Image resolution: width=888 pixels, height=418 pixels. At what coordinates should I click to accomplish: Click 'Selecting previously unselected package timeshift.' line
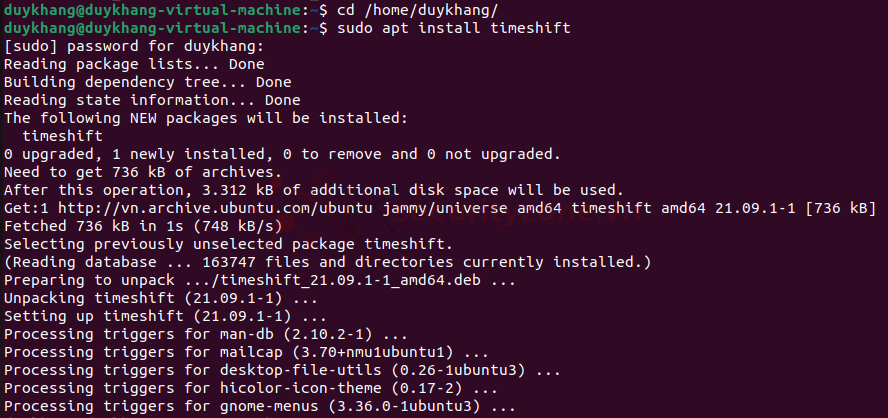pyautogui.click(x=229, y=245)
